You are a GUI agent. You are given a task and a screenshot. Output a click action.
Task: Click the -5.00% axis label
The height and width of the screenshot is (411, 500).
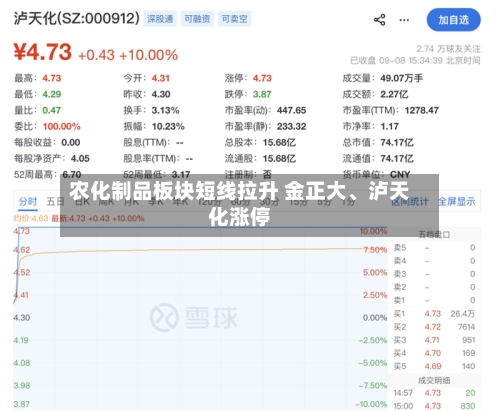tap(373, 363)
